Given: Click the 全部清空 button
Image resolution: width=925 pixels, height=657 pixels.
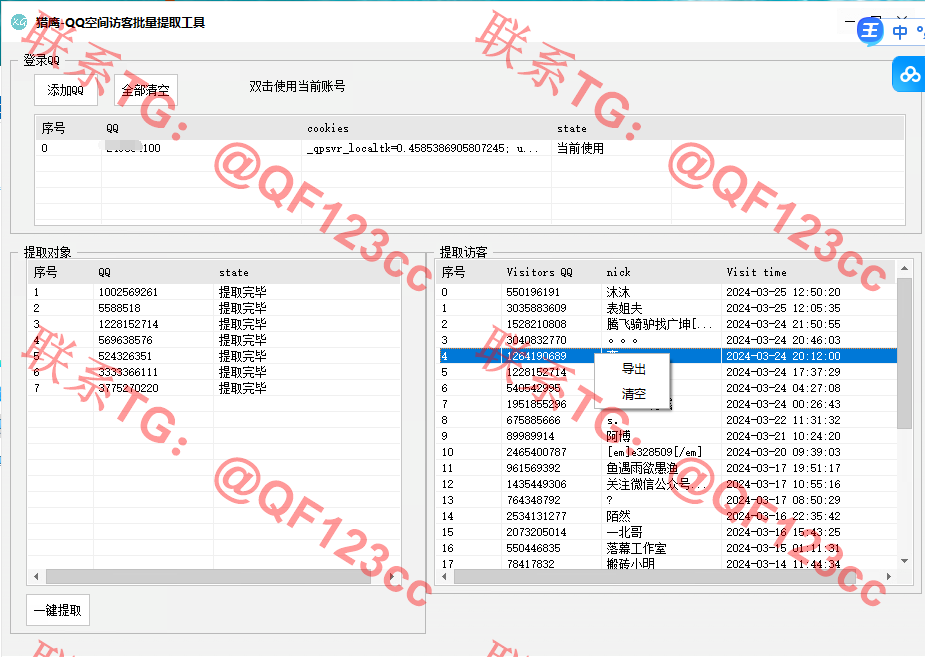Looking at the screenshot, I should coord(145,90).
